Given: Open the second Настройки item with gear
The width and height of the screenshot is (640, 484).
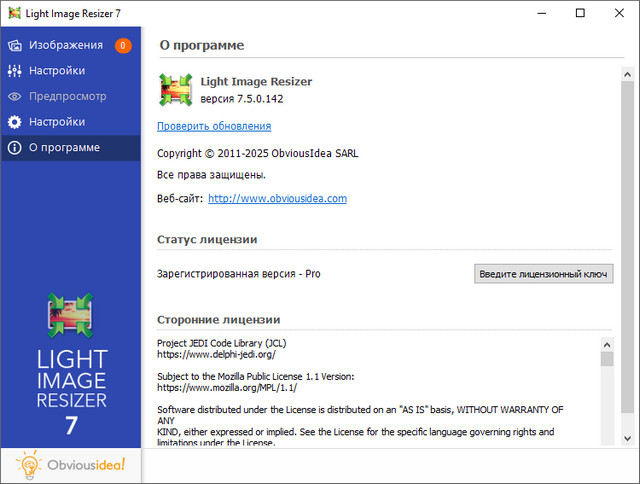Looking at the screenshot, I should point(71,122).
